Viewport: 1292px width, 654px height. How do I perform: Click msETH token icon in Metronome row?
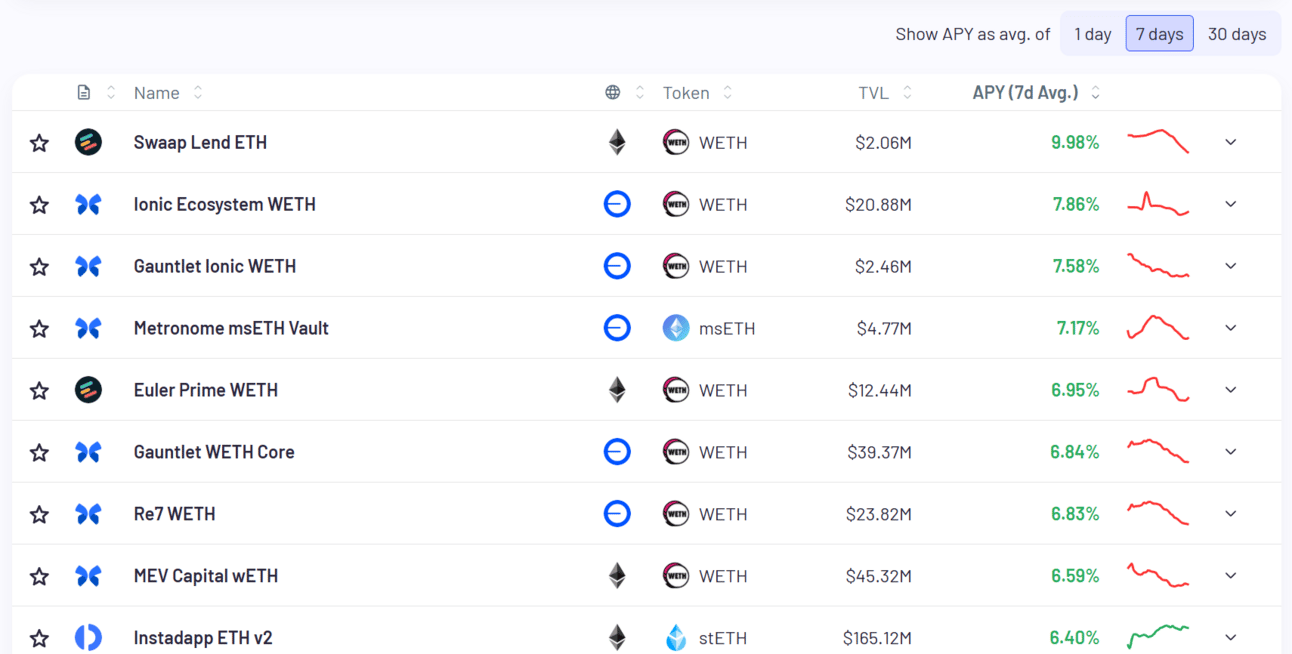(x=676, y=328)
